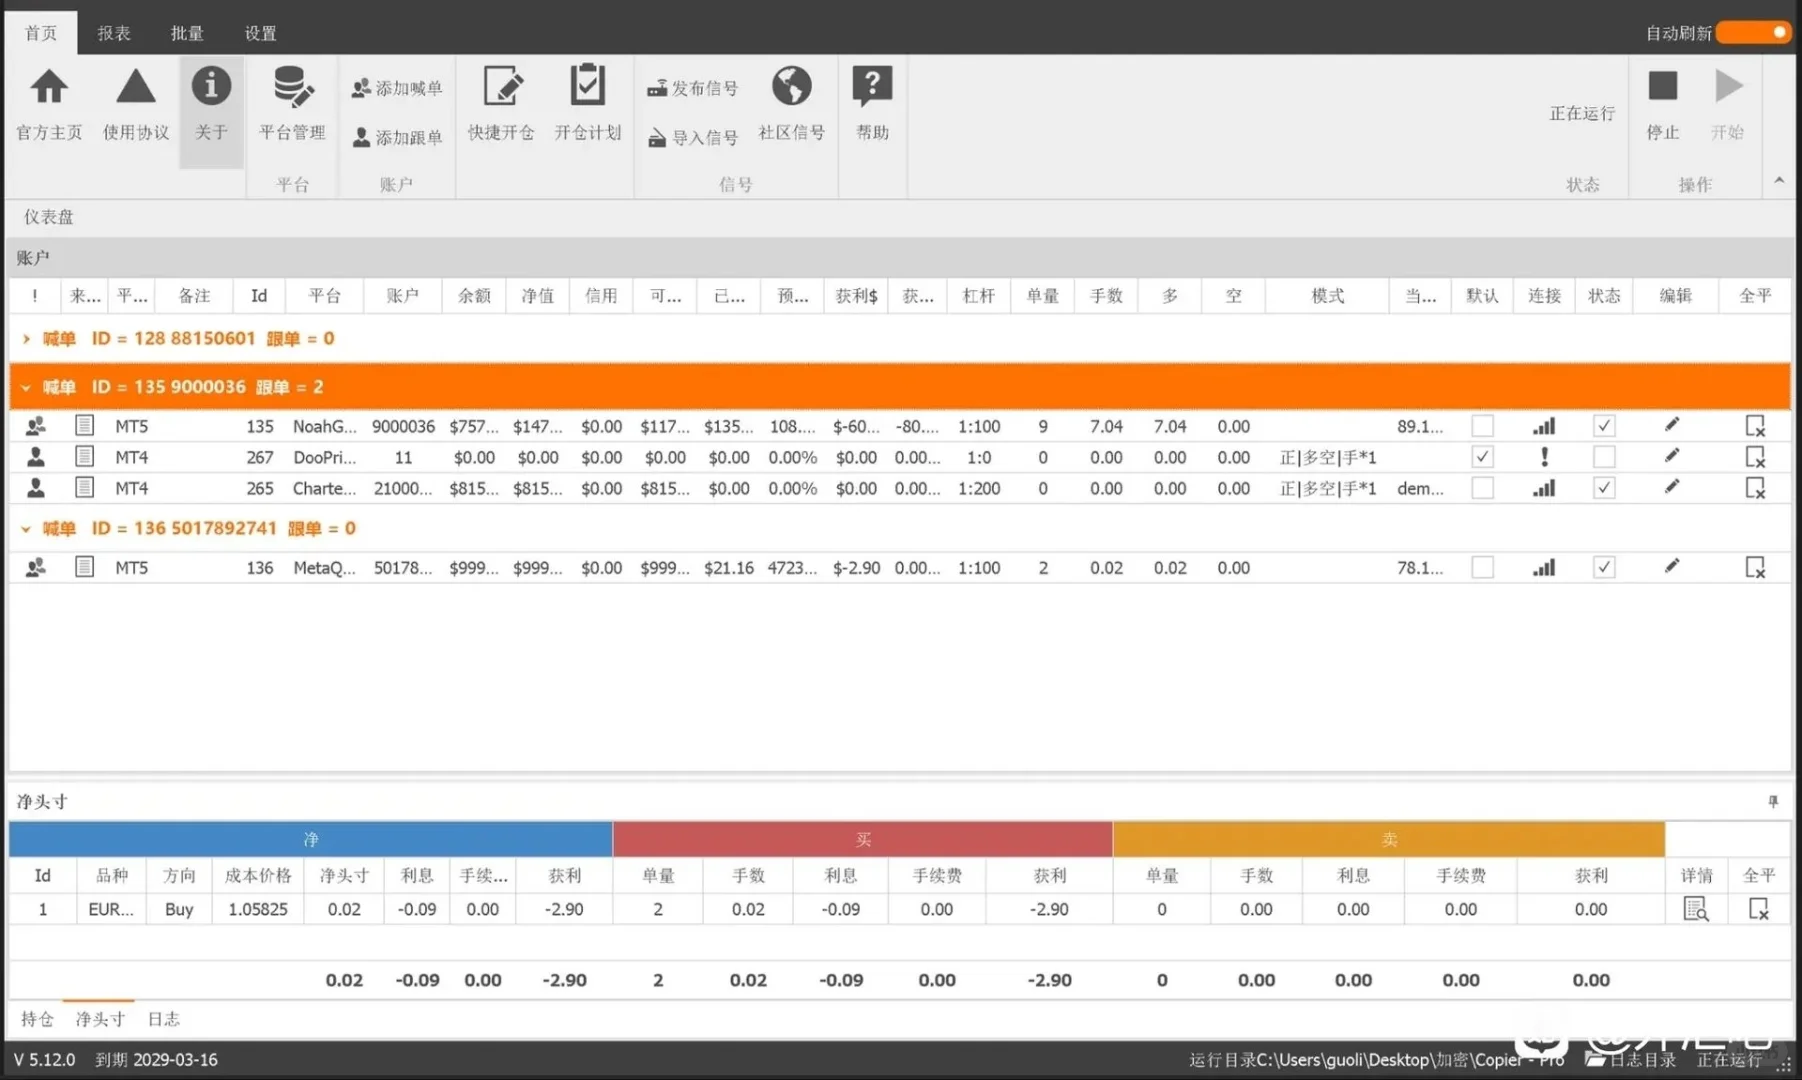
Task: Open 日志目录 in the status bar
Action: tap(1631, 1059)
